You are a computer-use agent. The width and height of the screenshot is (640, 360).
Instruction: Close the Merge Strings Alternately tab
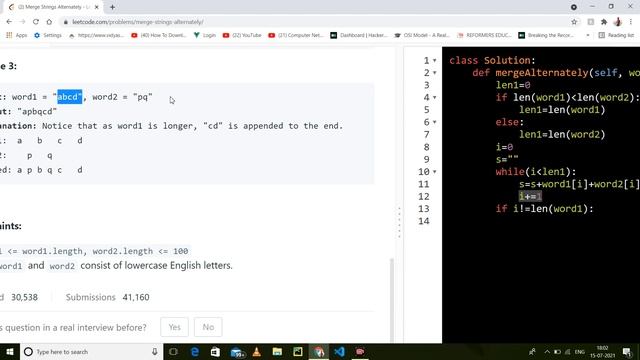(97, 7)
